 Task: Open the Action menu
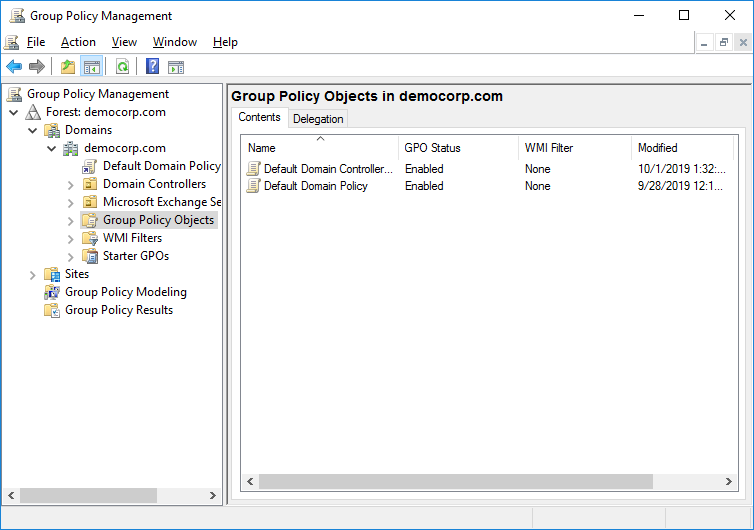tap(78, 42)
